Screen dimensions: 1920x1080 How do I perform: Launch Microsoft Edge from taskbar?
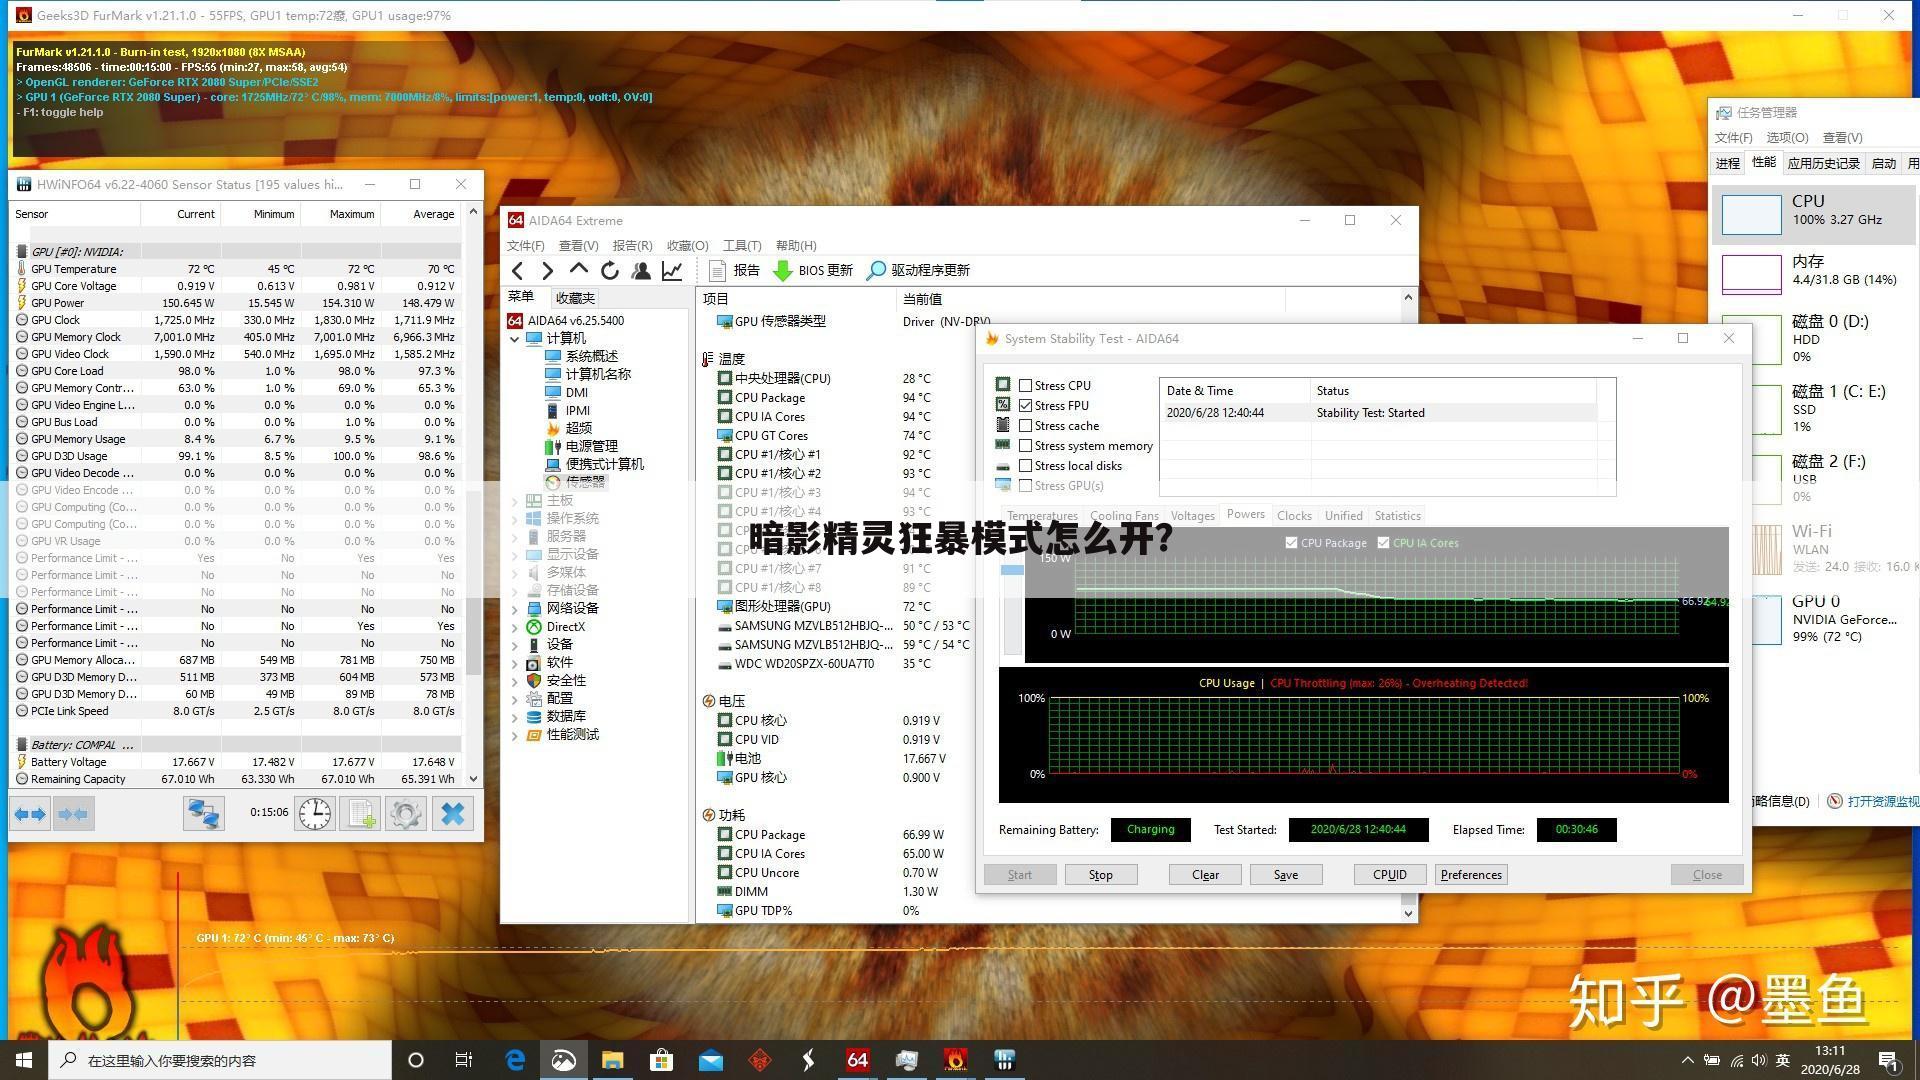coord(515,1060)
